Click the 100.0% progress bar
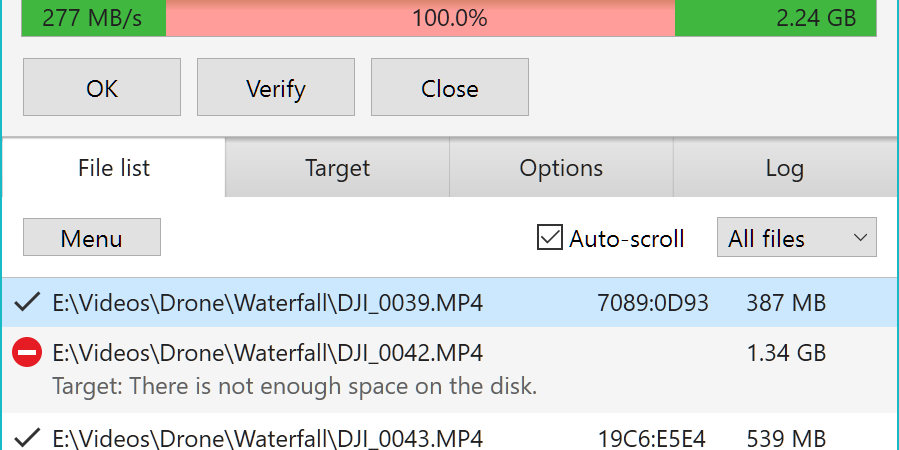Image resolution: width=899 pixels, height=450 pixels. [449, 18]
